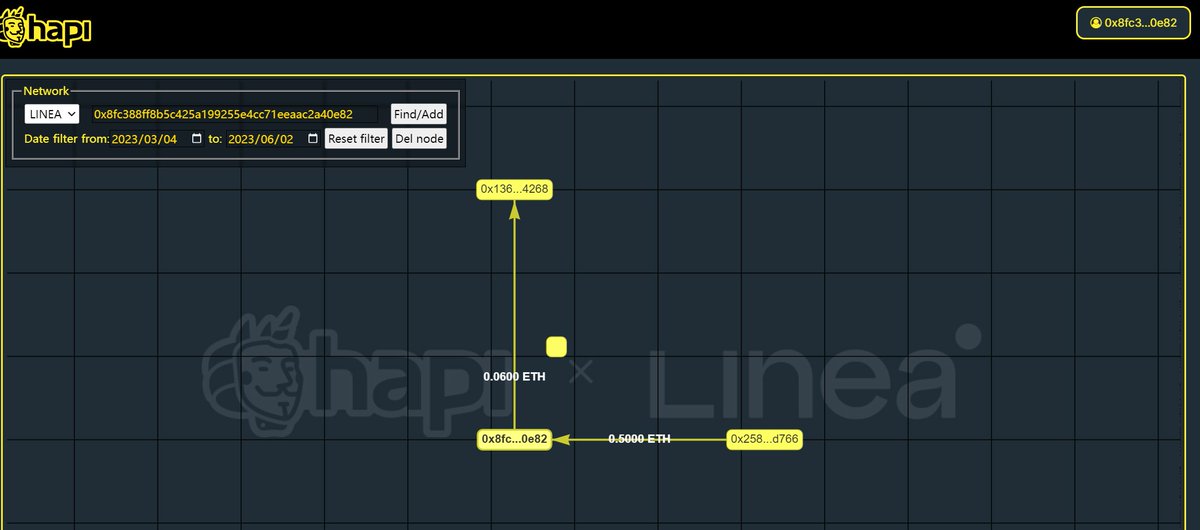
Task: Click the 0.5000 ETH edge label
Action: (639, 439)
